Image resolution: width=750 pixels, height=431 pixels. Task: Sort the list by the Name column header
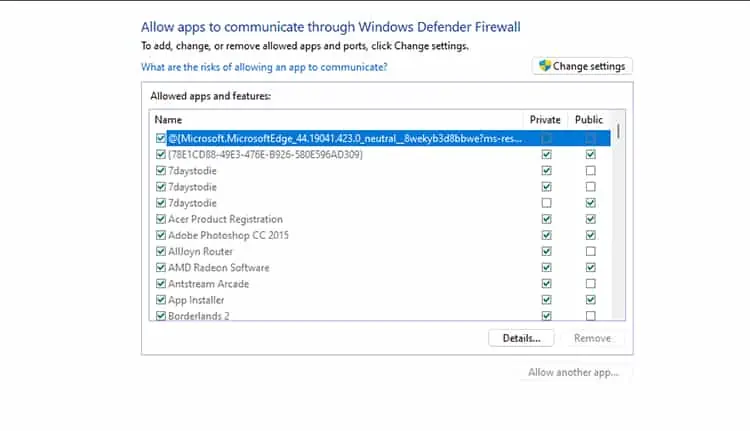[168, 119]
